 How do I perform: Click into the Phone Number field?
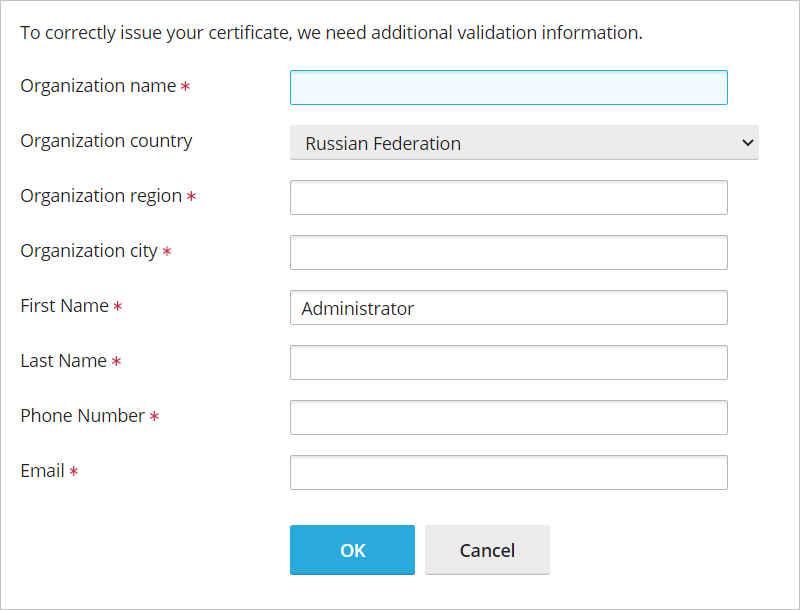pos(508,418)
